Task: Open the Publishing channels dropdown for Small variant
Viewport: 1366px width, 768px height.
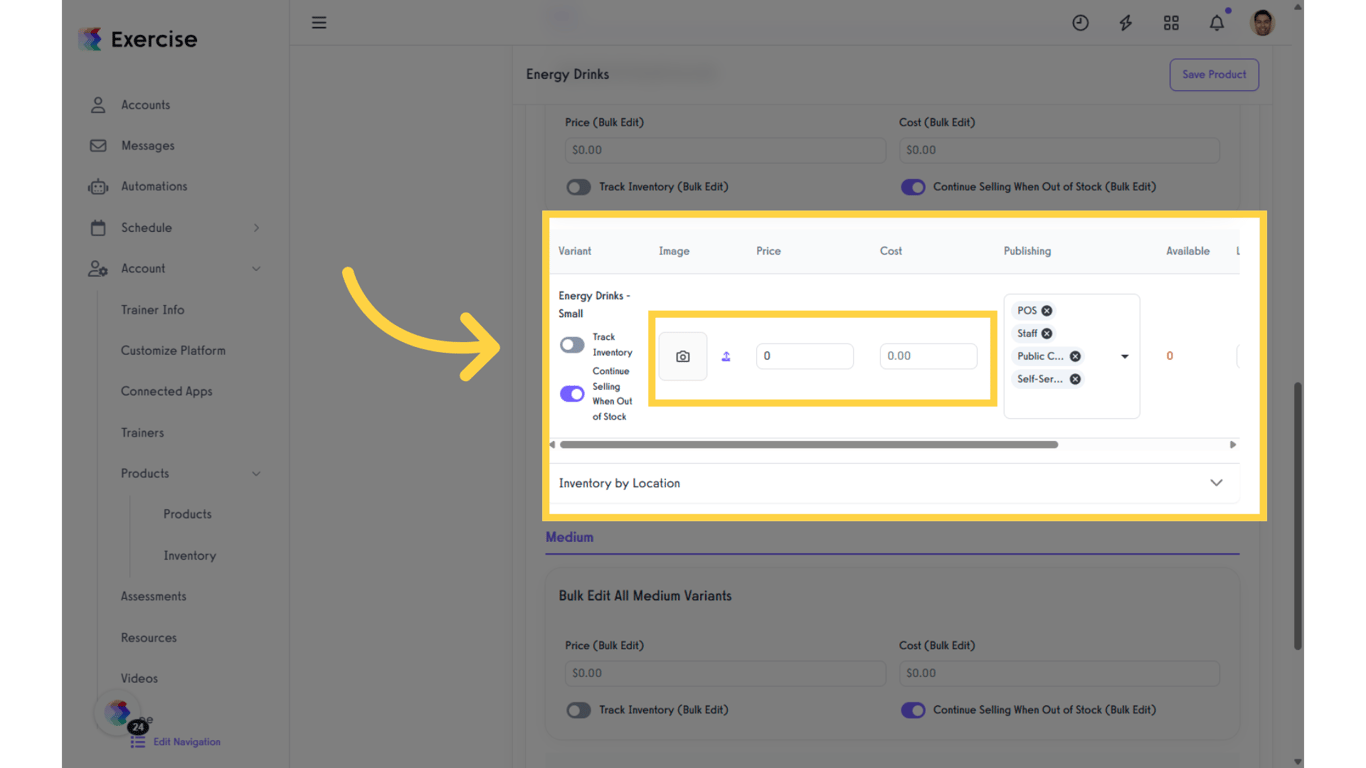Action: coord(1124,355)
